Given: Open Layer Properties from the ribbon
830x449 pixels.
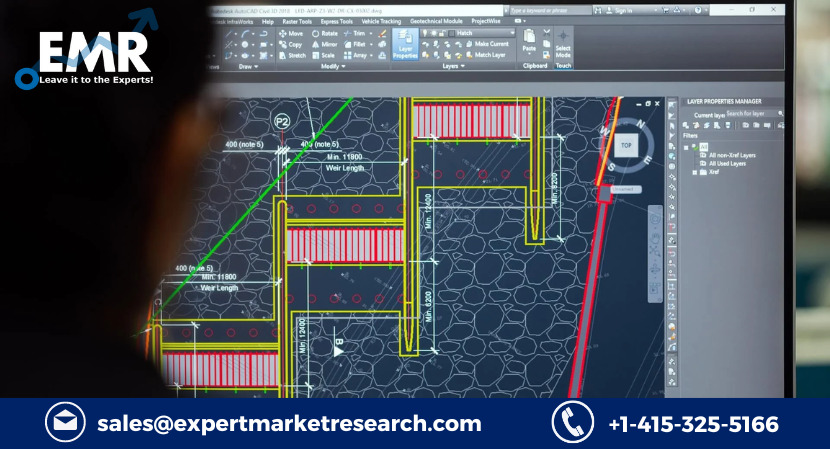Looking at the screenshot, I should pos(405,44).
